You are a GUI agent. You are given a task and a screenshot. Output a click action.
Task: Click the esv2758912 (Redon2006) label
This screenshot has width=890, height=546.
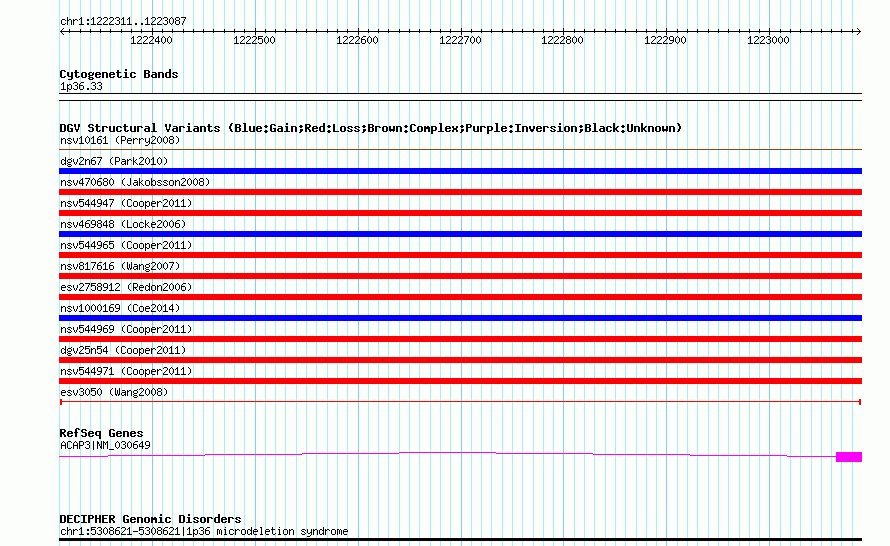pos(126,287)
